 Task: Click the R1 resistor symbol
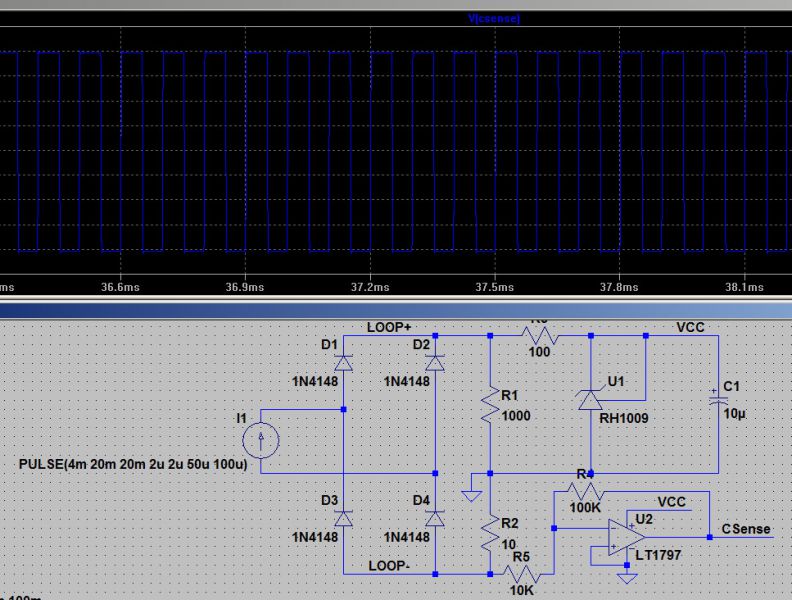(x=490, y=405)
